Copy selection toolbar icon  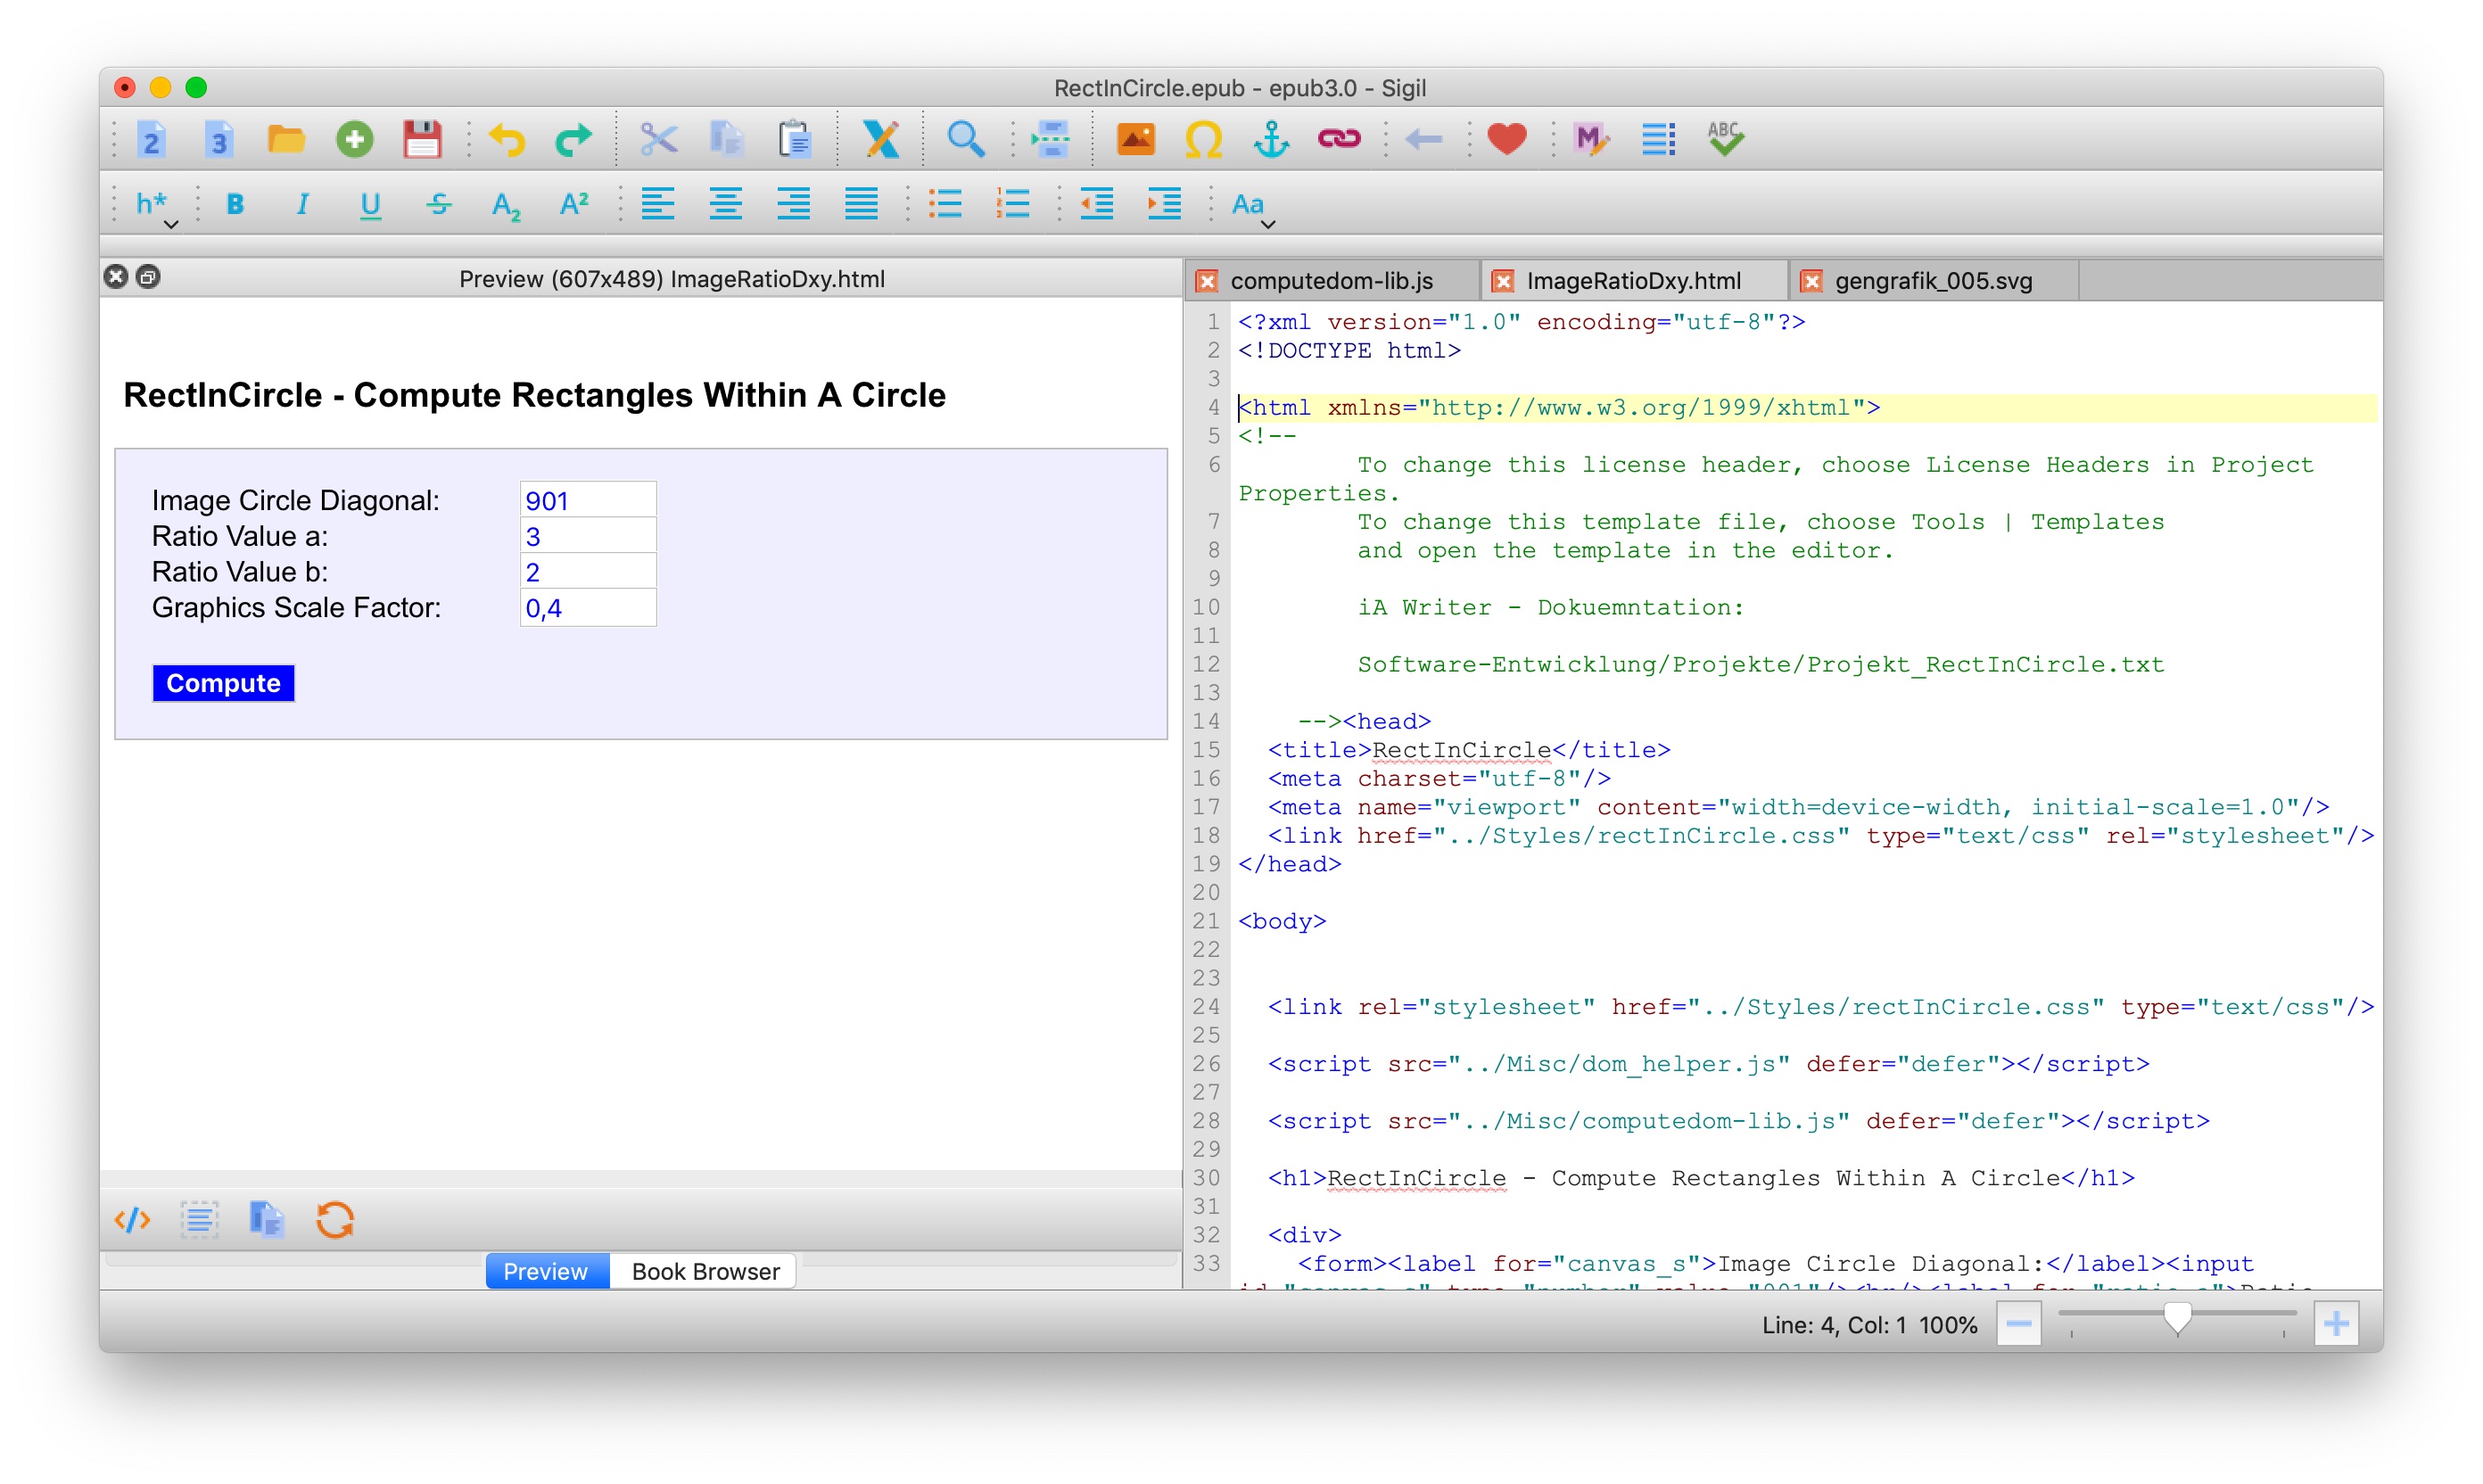pyautogui.click(x=727, y=139)
